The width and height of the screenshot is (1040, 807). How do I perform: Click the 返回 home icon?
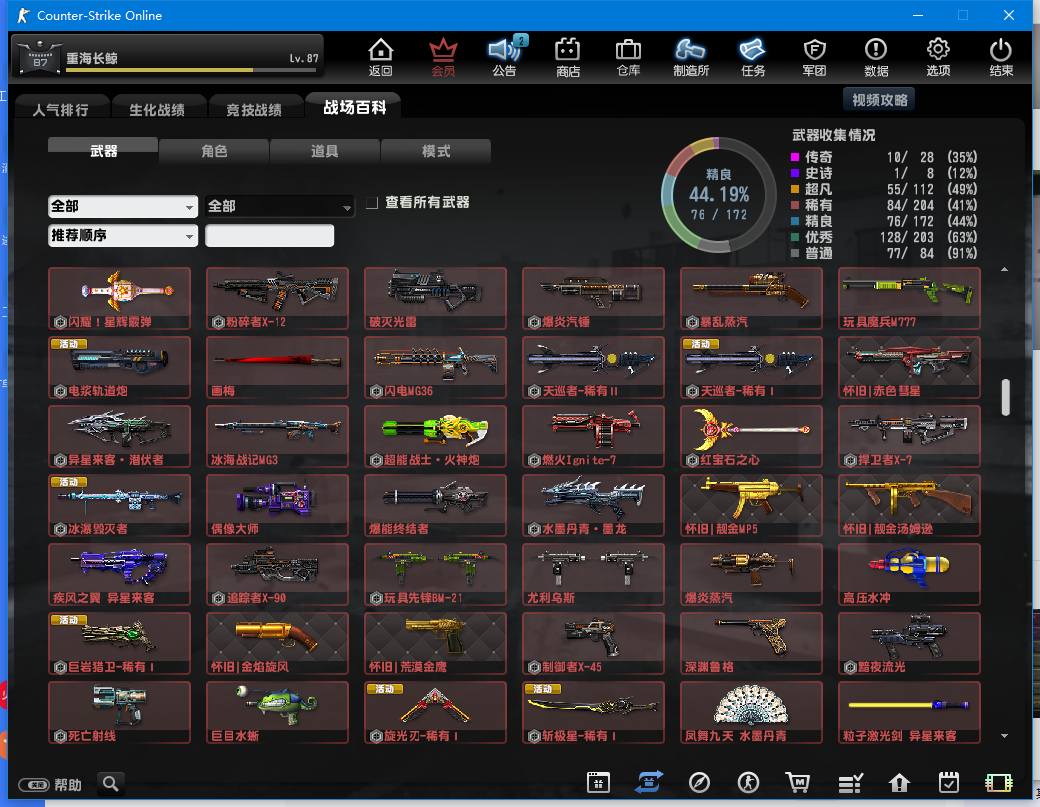pos(380,56)
